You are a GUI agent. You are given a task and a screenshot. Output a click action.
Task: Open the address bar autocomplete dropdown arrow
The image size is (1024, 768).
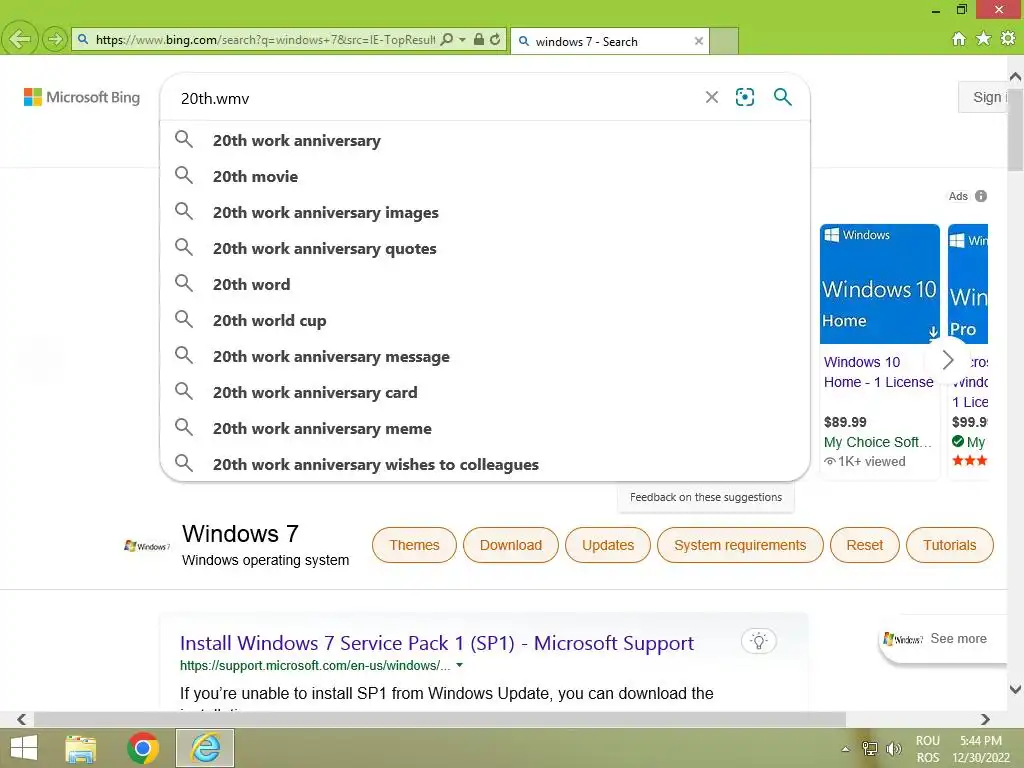coord(462,39)
